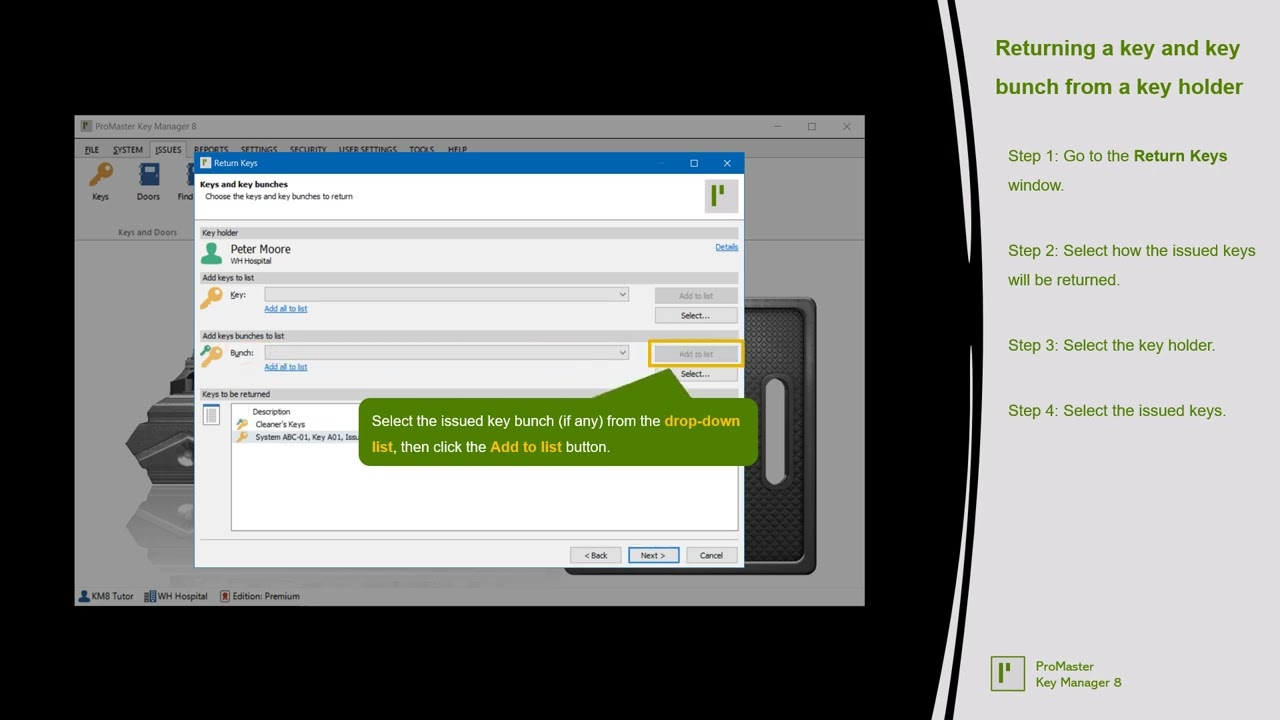Close the Return Keys dialog

pyautogui.click(x=727, y=163)
